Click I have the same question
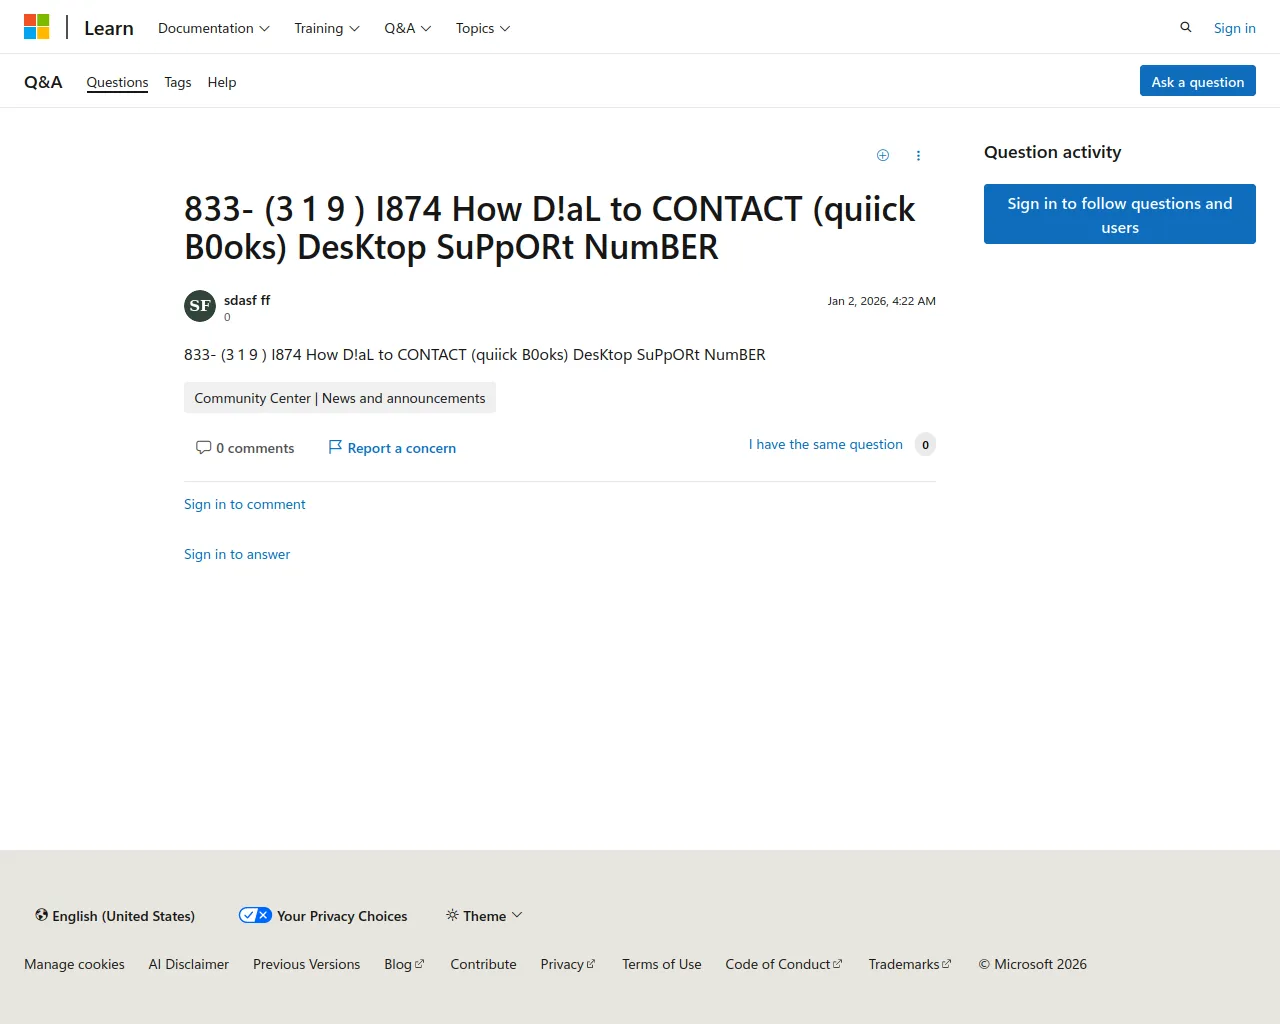 826,444
